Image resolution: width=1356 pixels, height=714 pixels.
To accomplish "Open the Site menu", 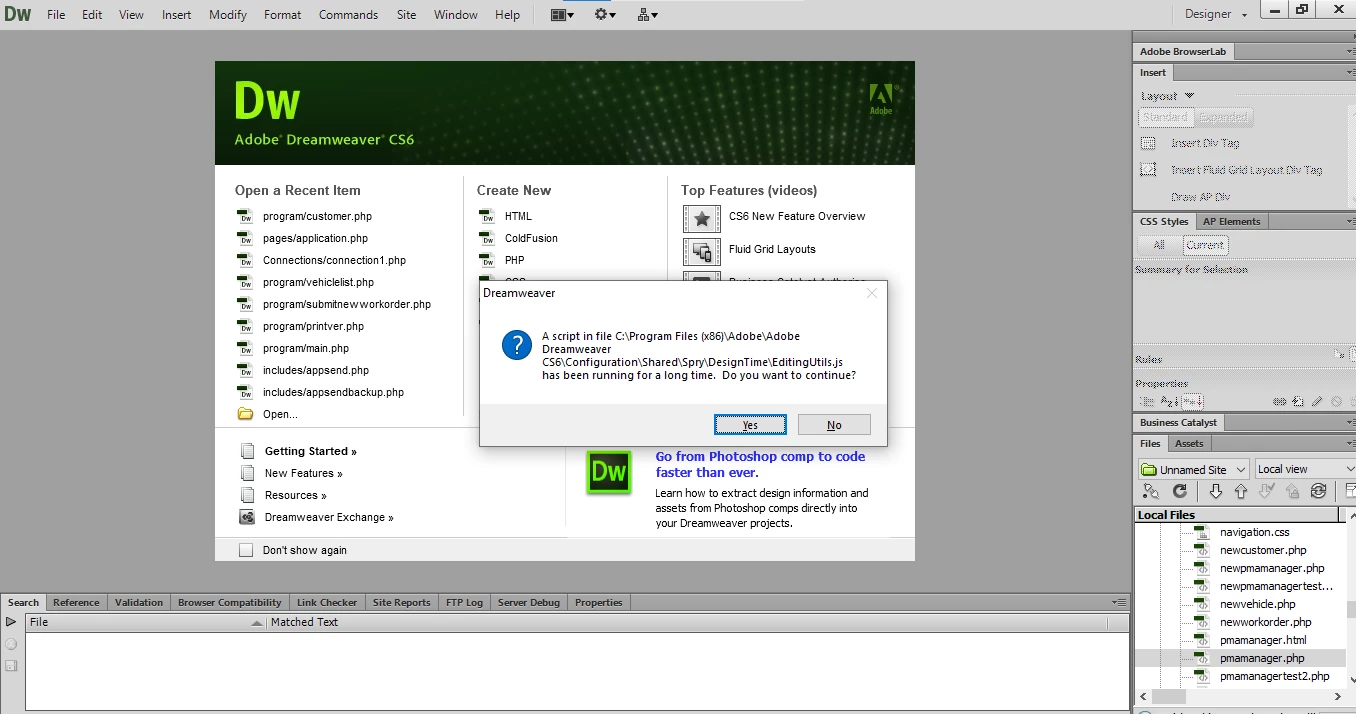I will coord(406,15).
